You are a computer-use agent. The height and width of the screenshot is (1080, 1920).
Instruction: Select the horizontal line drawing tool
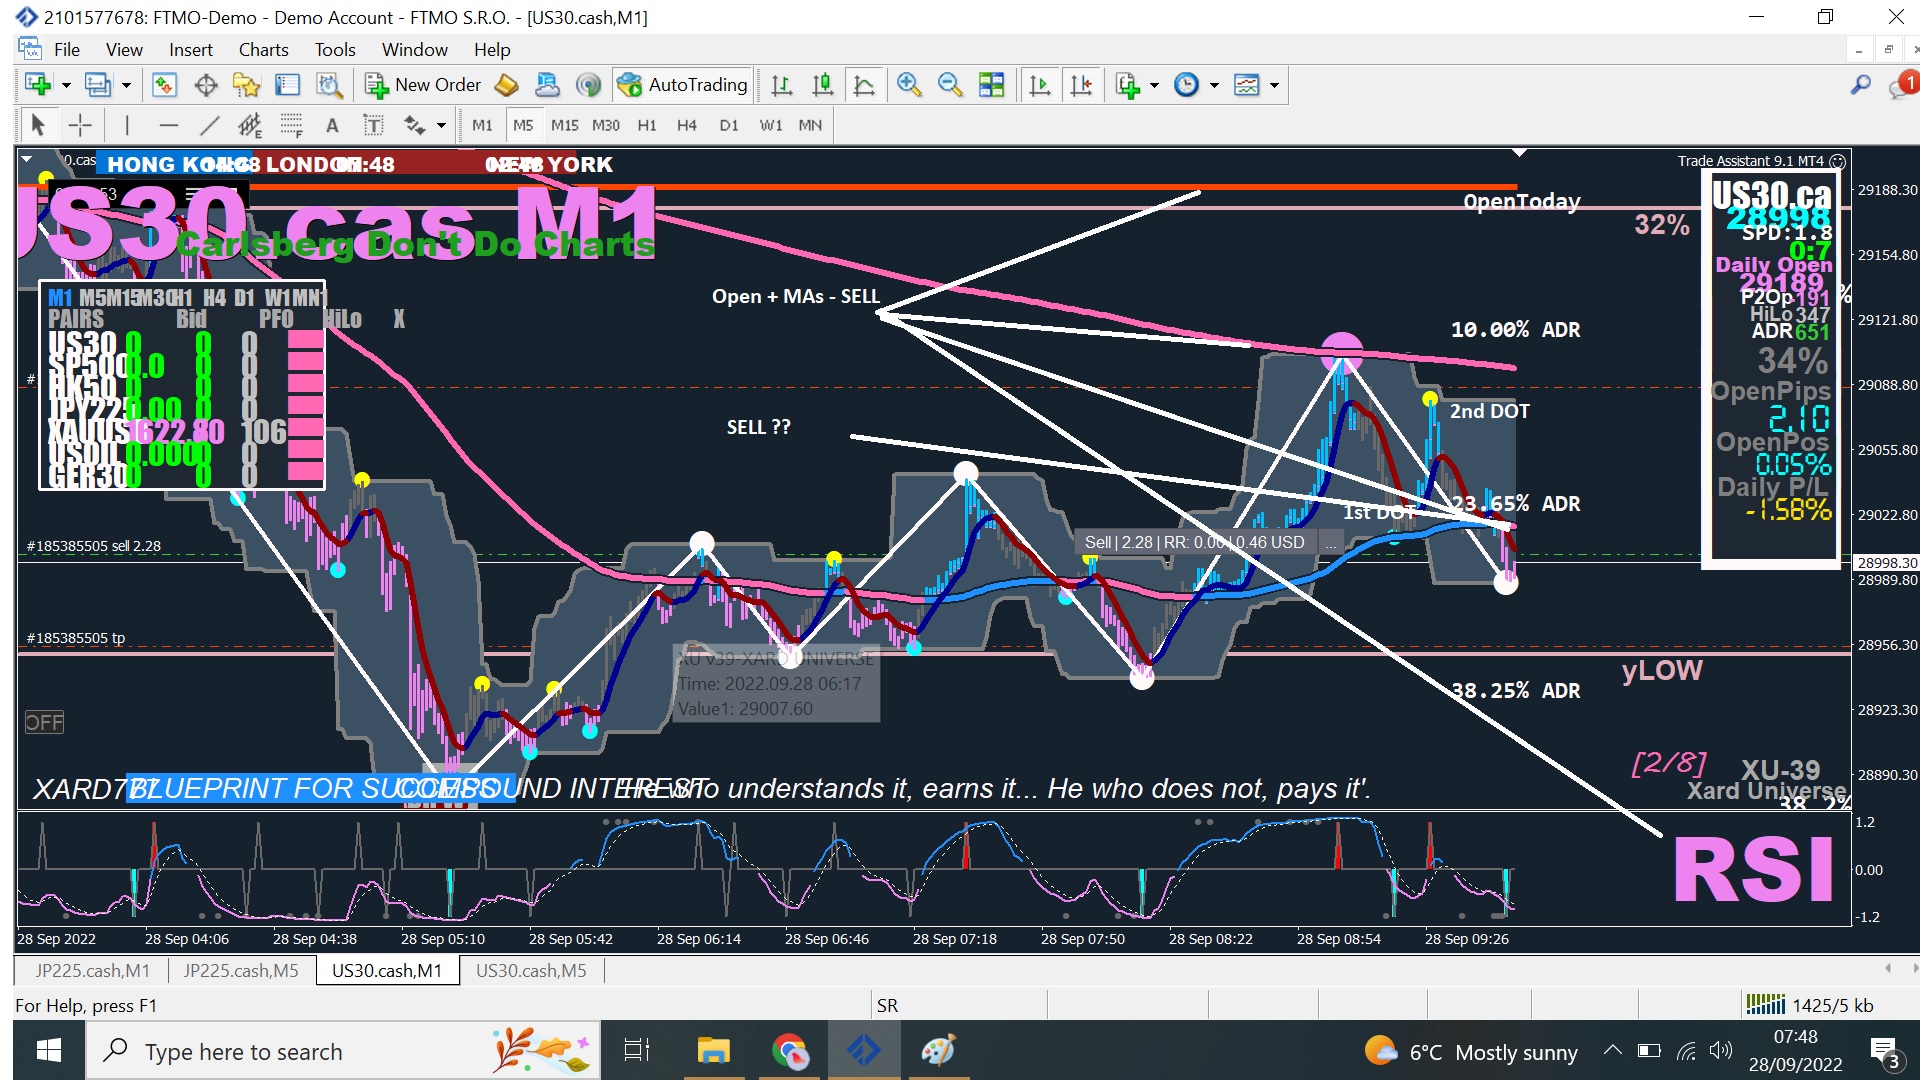[168, 125]
